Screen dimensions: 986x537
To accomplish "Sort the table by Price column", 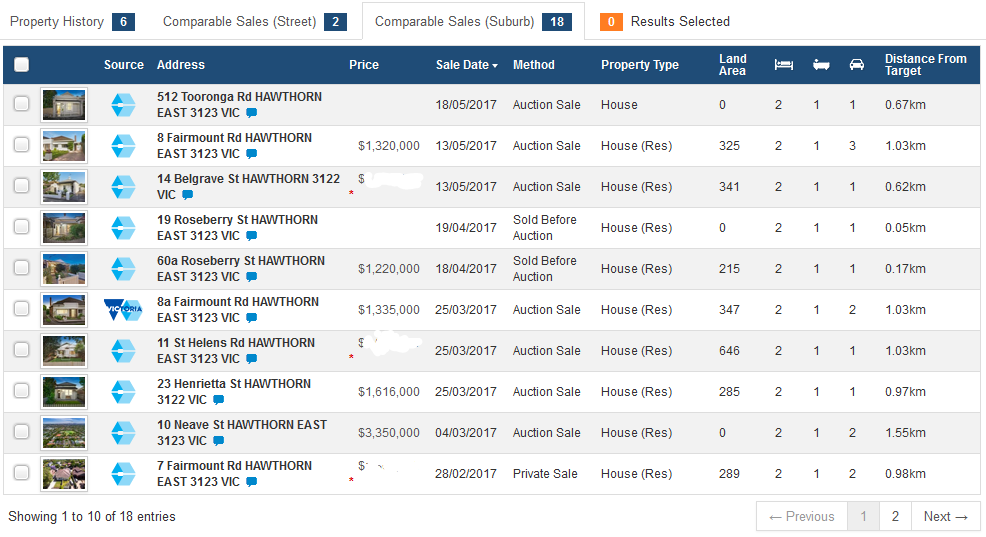I will point(364,65).
